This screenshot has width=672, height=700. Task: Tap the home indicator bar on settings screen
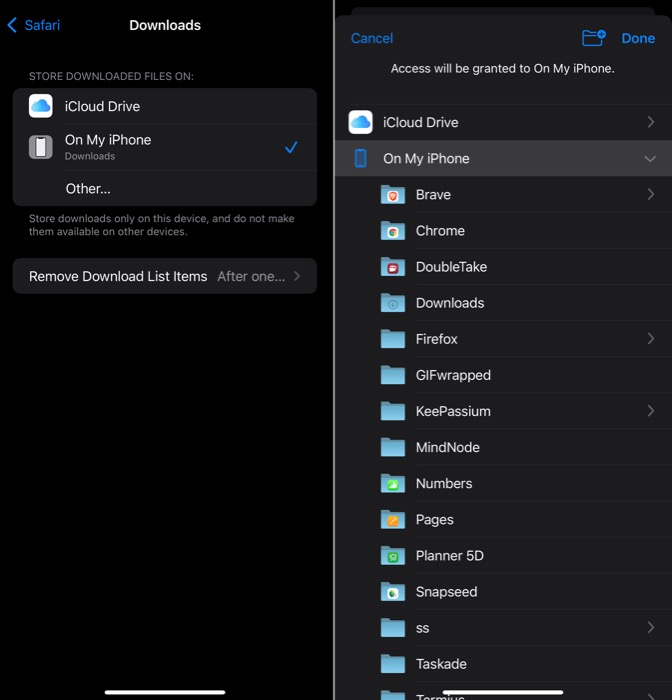[165, 692]
